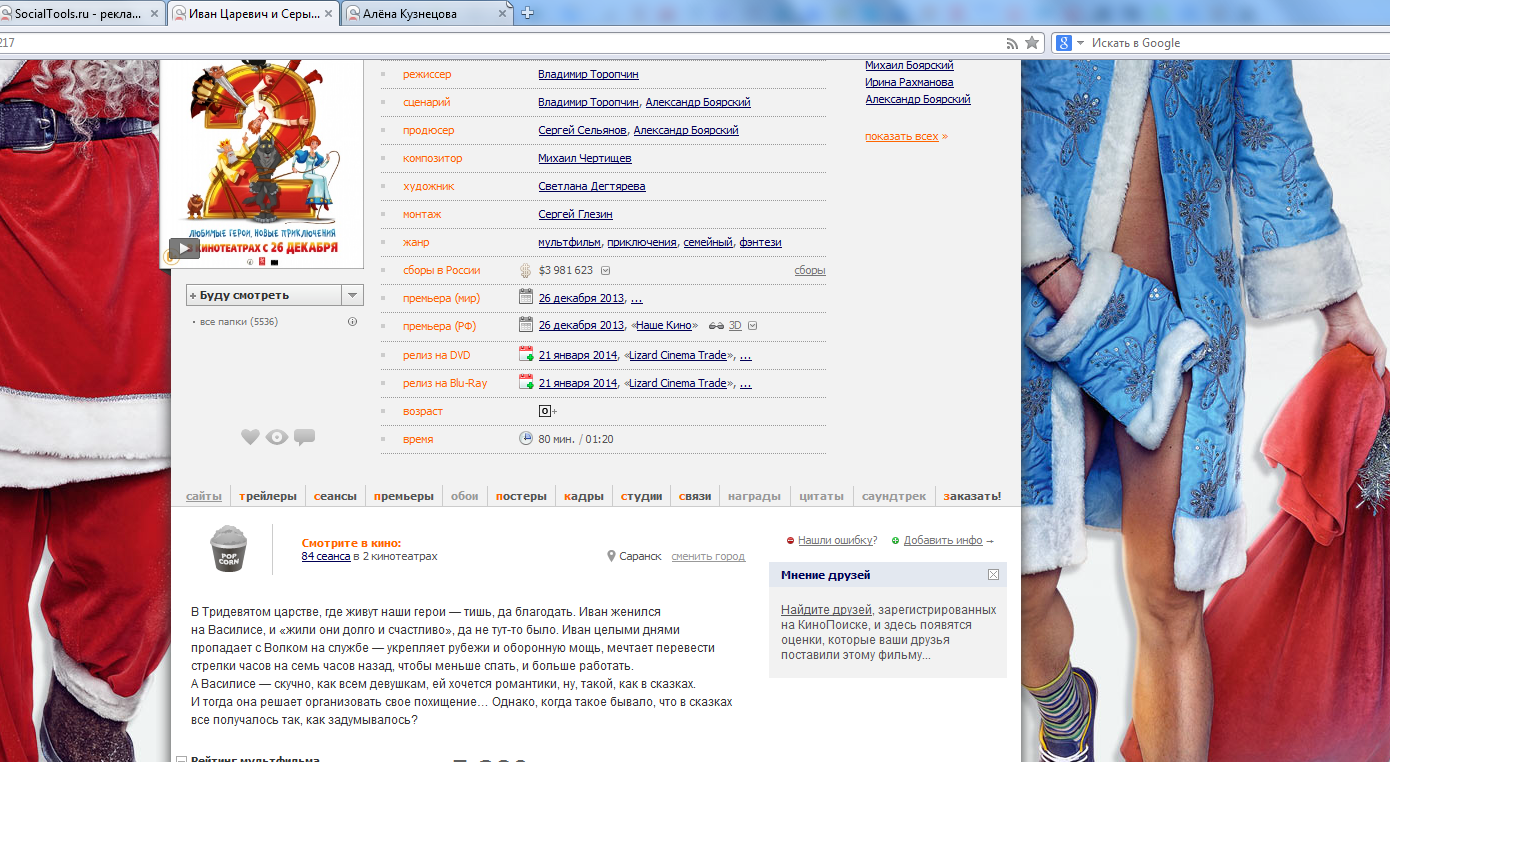Open the трейлеры section
Viewport: 1536px width, 864px height.
[x=268, y=496]
